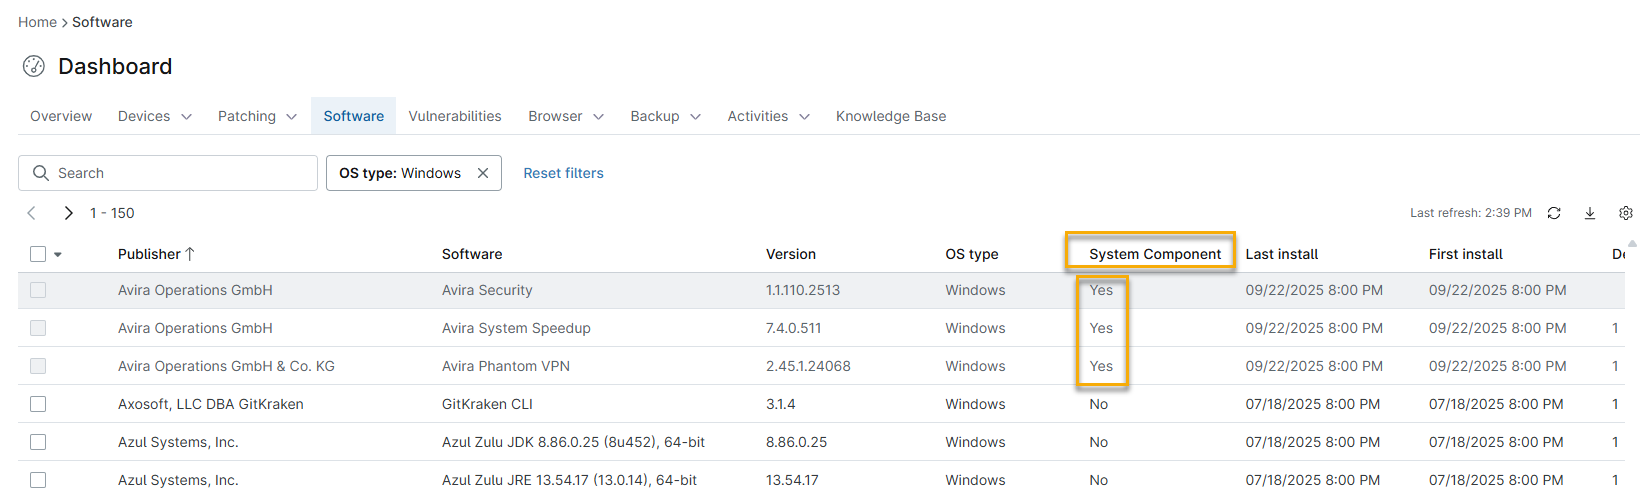The height and width of the screenshot is (497, 1646).
Task: Select checkbox for Azul Zulu JDK row
Action: (38, 442)
